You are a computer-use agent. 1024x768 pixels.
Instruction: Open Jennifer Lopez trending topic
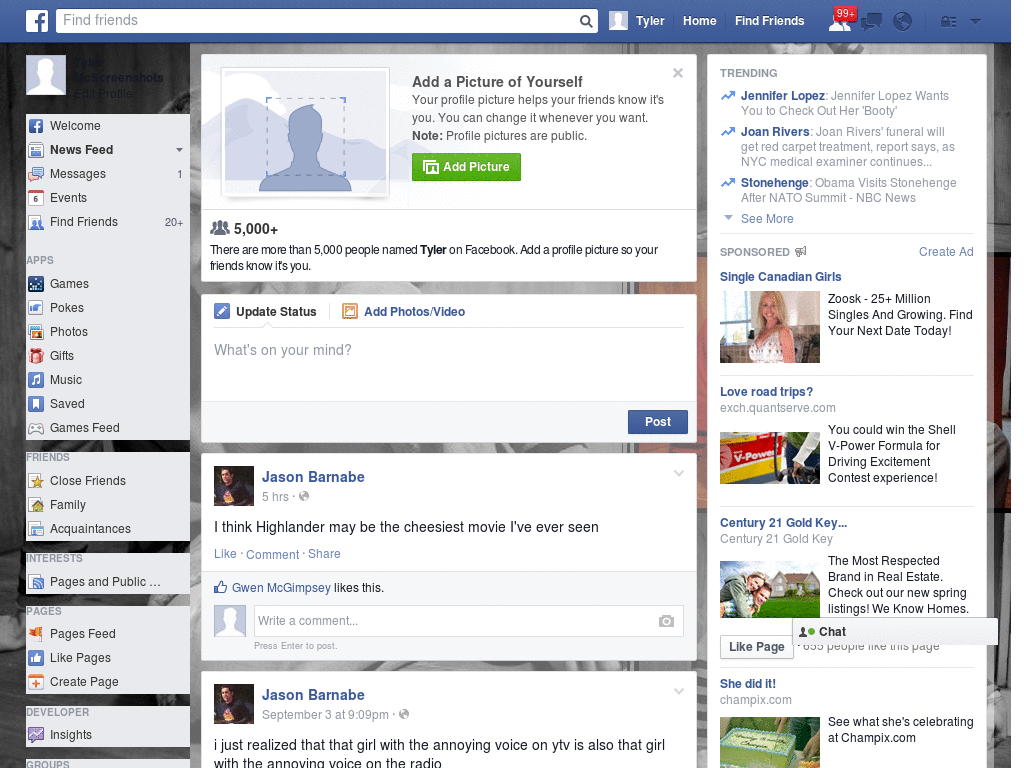pos(782,96)
